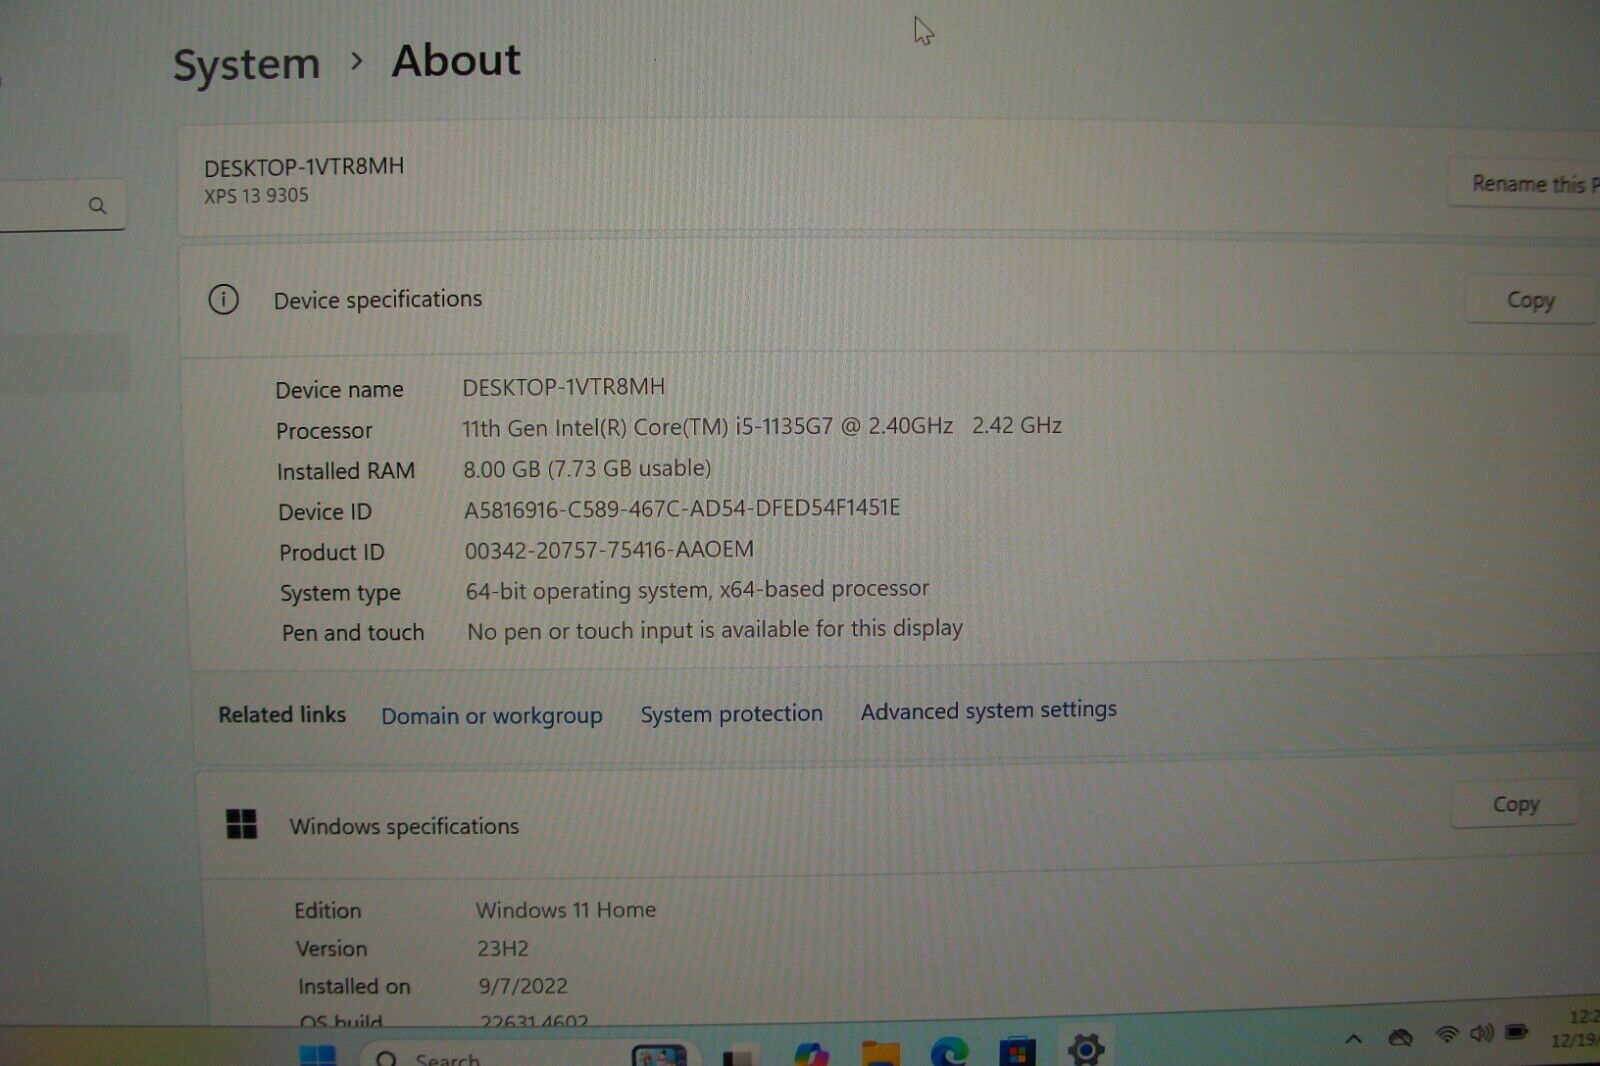Click the About breadcrumb title
This screenshot has width=1600, height=1066.
tap(456, 60)
